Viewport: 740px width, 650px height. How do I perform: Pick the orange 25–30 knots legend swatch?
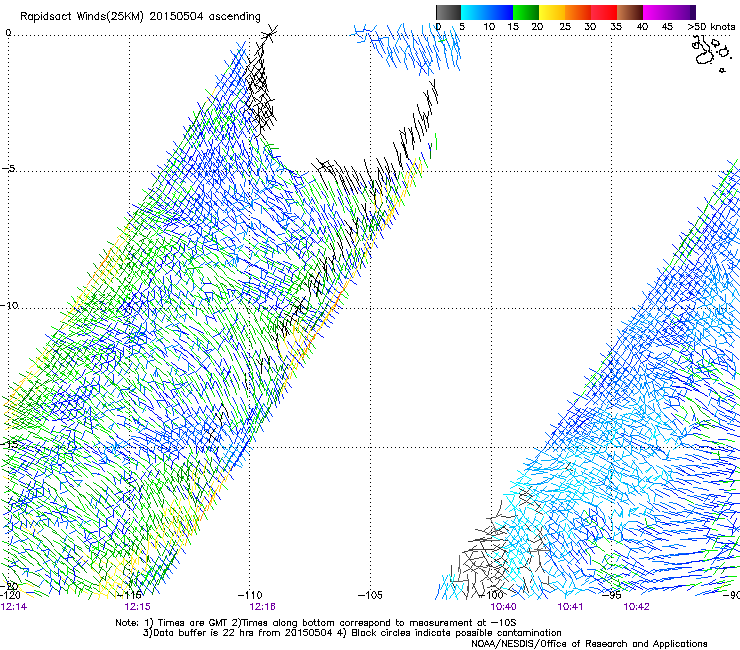pyautogui.click(x=578, y=12)
